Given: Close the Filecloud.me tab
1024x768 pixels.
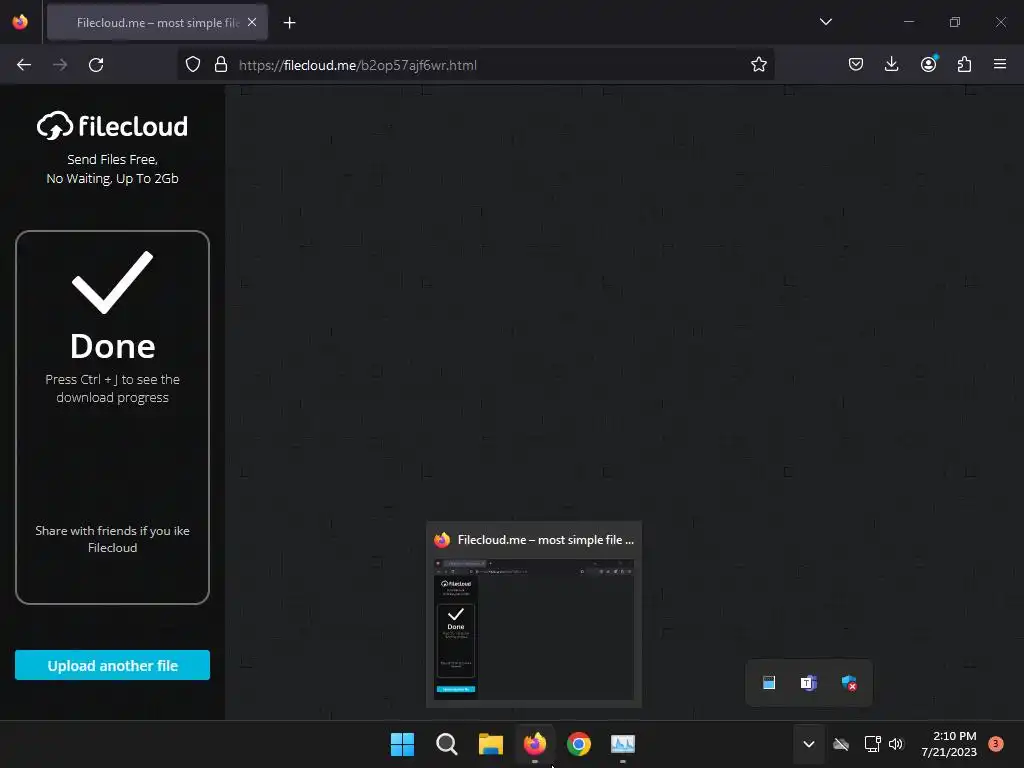Looking at the screenshot, I should (x=252, y=22).
